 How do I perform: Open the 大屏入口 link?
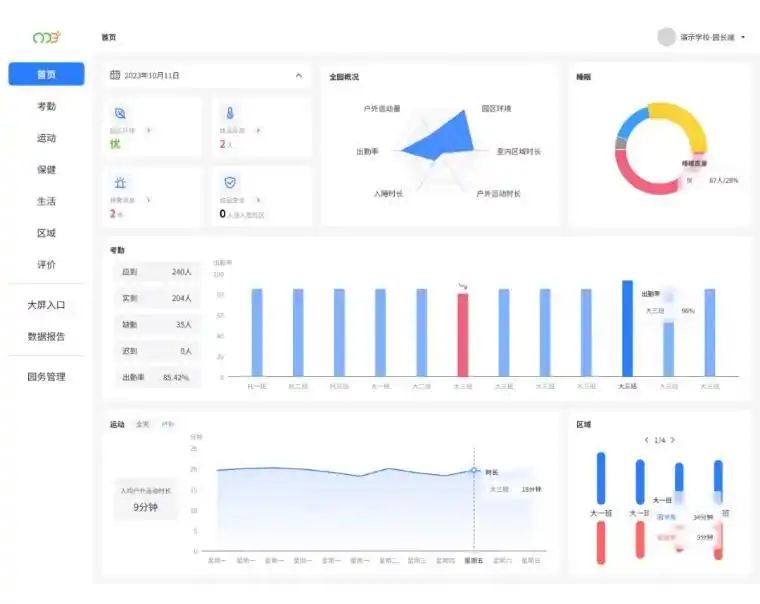[x=46, y=305]
